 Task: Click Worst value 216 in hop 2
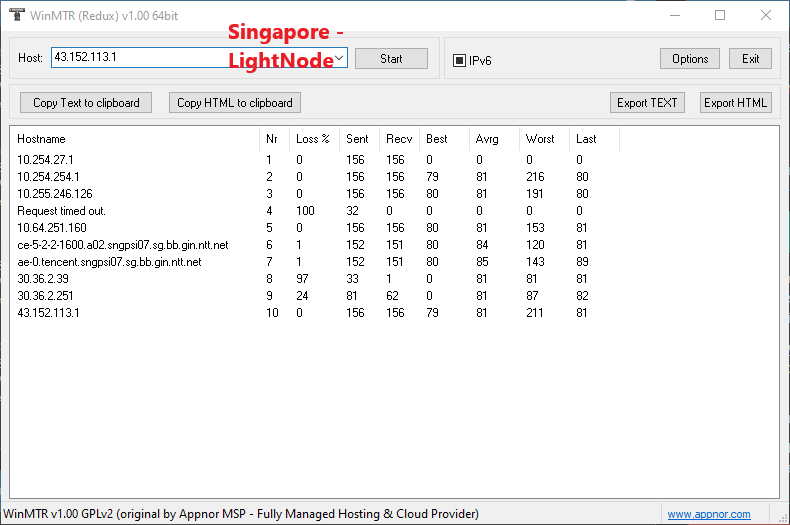tap(535, 177)
